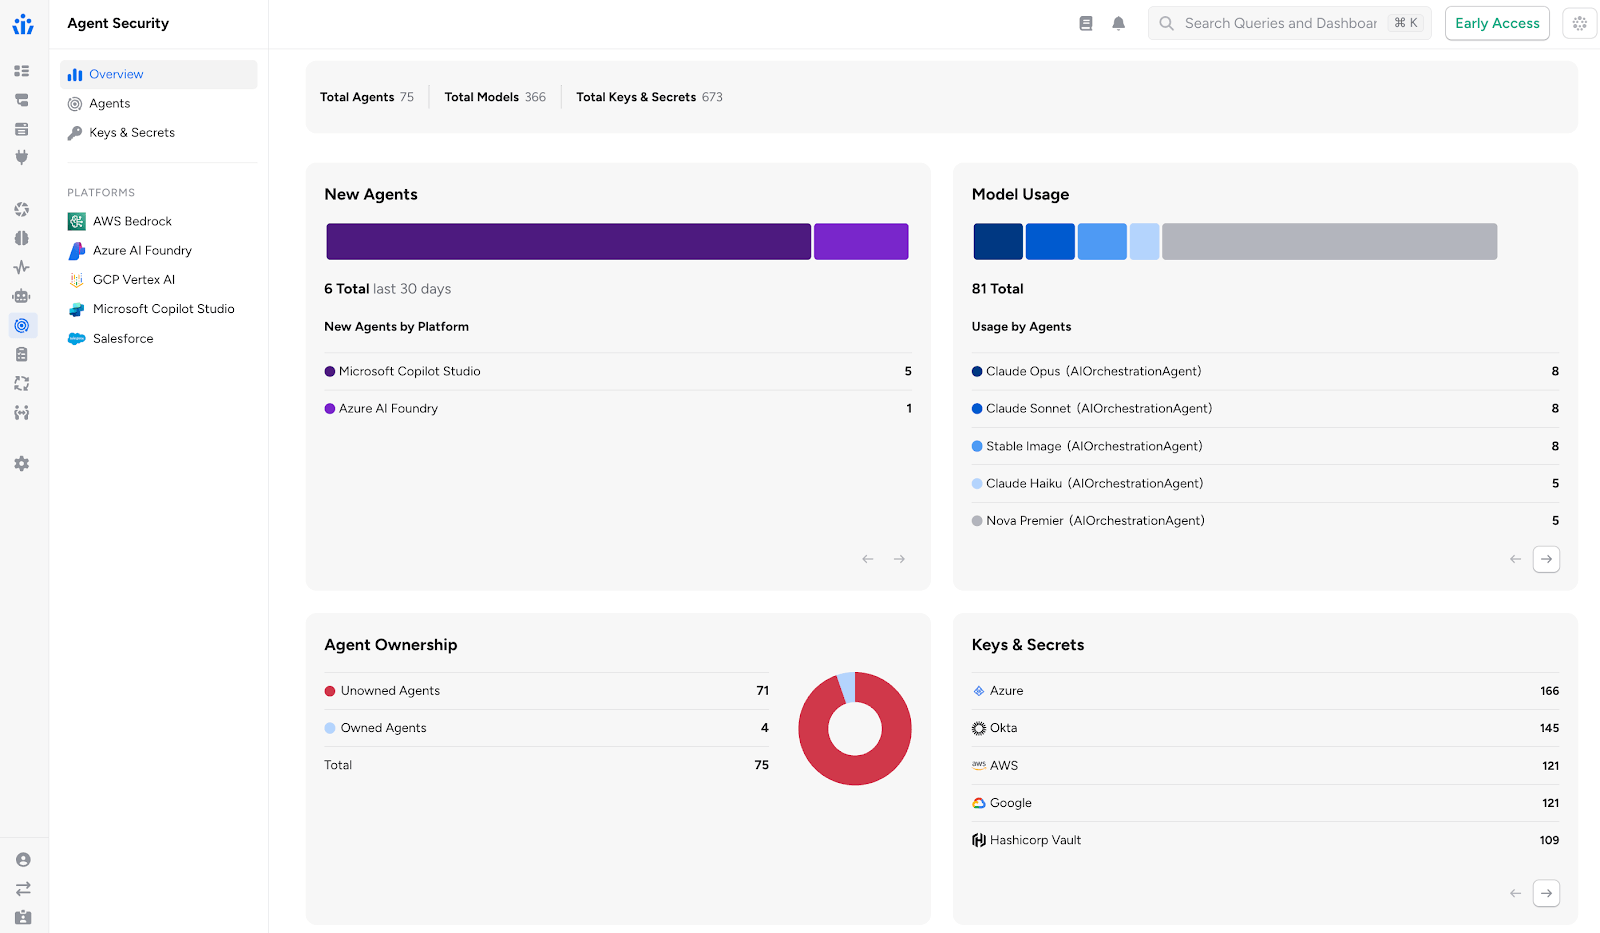Click the Early Access button
This screenshot has height=933, width=1600.
[1496, 23]
